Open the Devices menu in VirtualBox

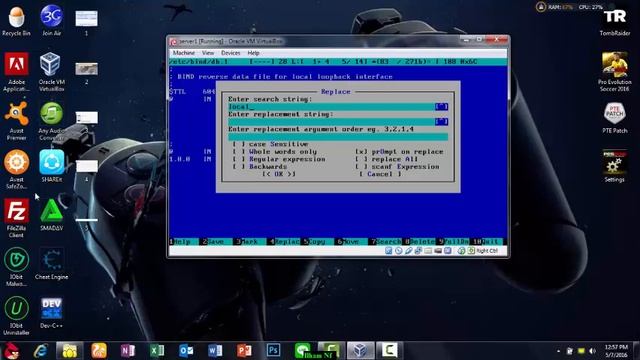point(231,53)
